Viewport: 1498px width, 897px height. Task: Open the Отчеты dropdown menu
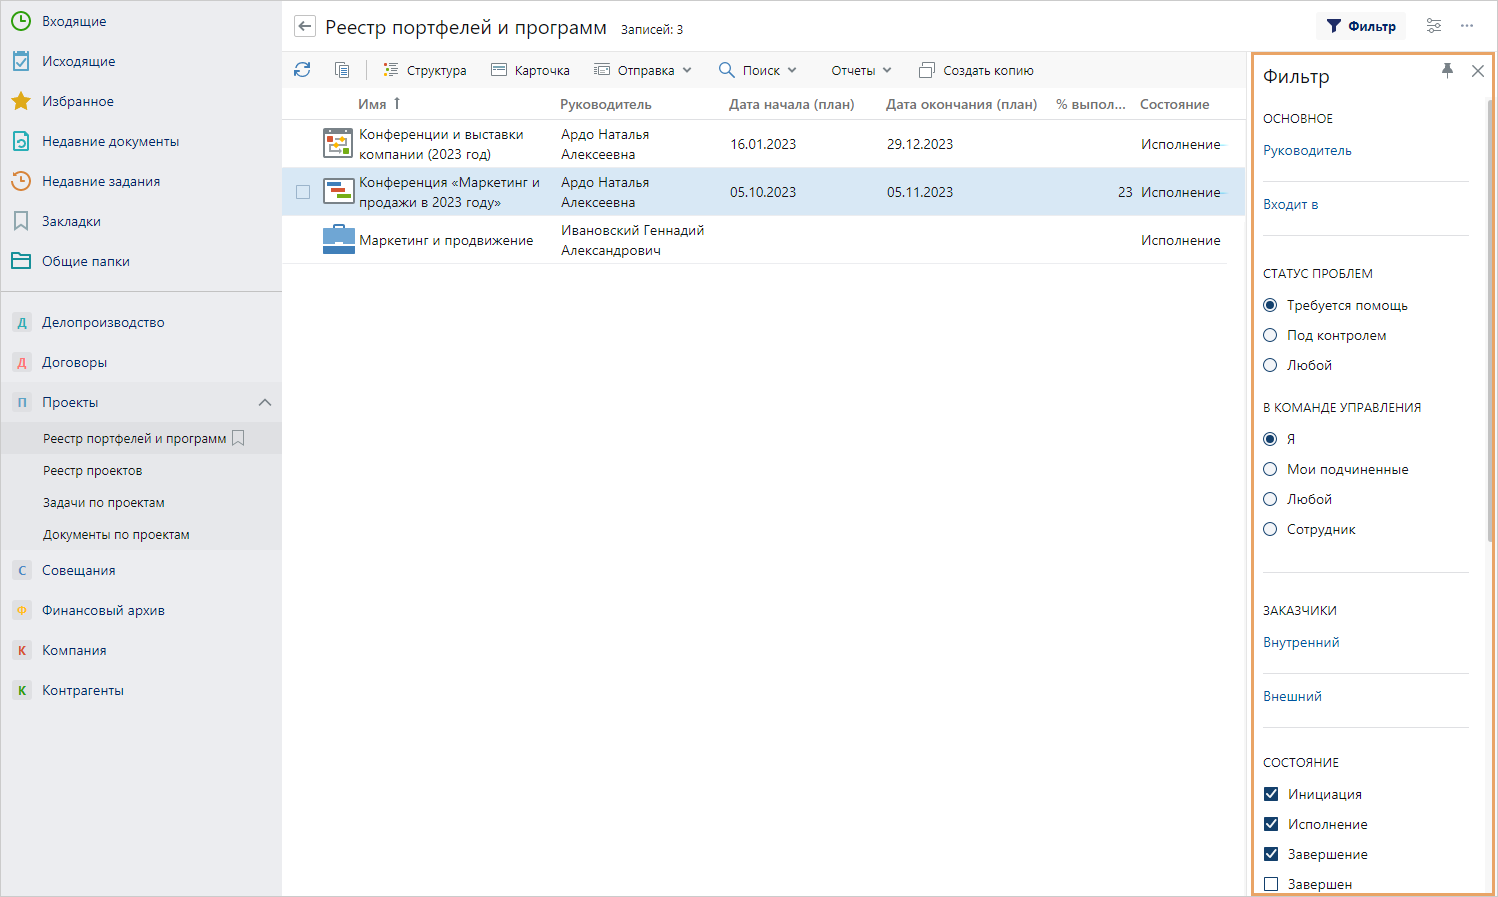coord(860,70)
